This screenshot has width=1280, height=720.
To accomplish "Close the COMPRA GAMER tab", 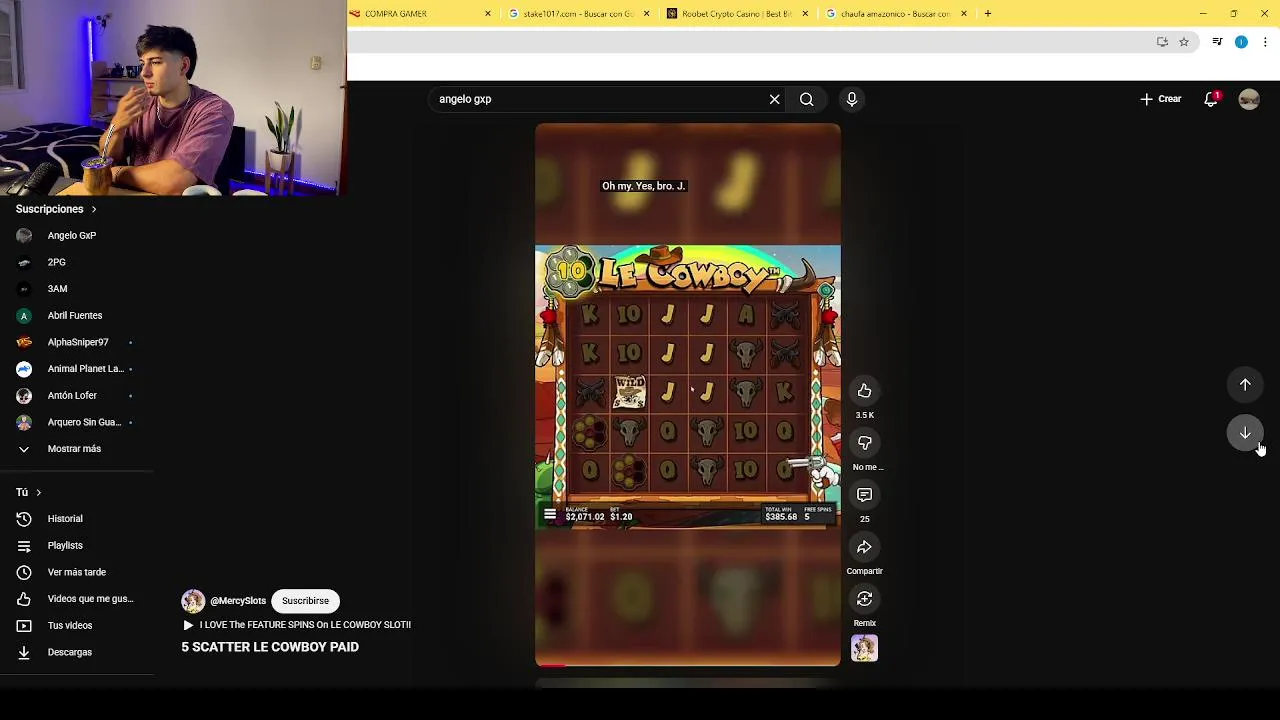I will click(488, 14).
